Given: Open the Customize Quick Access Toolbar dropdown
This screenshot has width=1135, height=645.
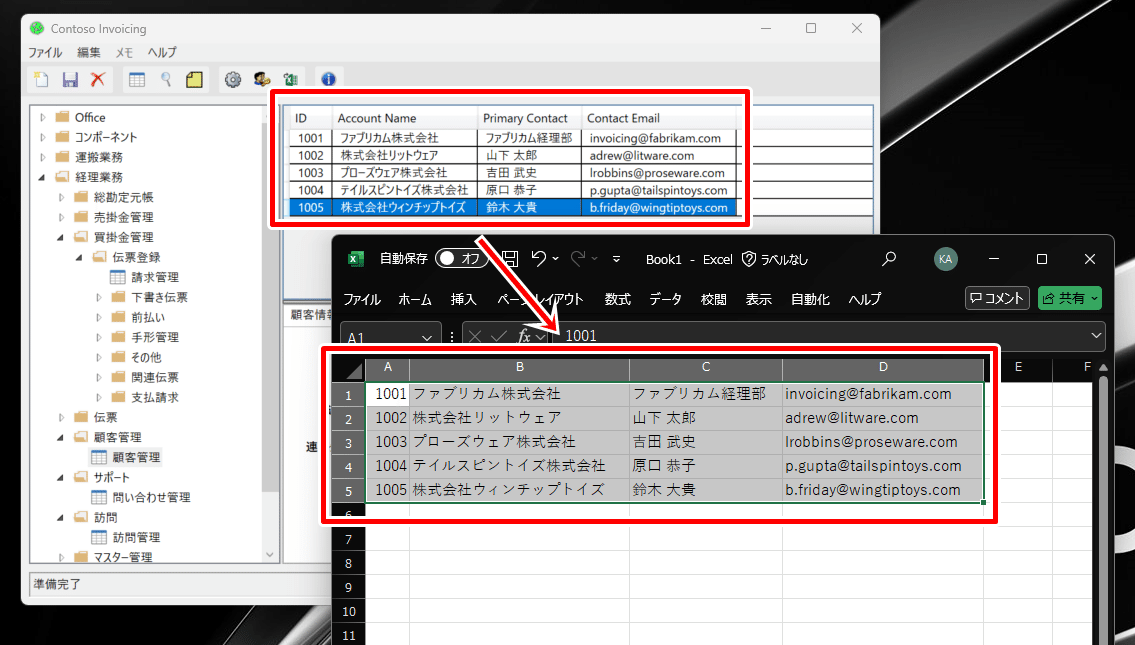Looking at the screenshot, I should pos(616,258).
